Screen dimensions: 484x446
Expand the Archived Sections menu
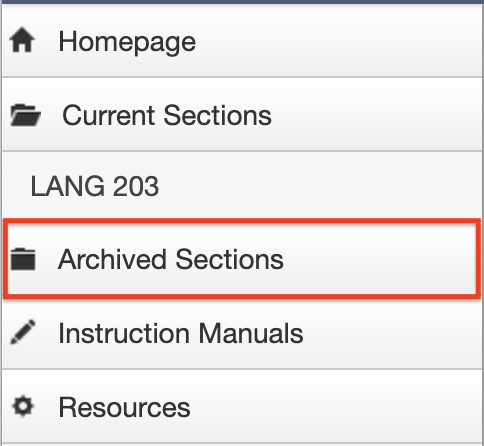coord(242,259)
